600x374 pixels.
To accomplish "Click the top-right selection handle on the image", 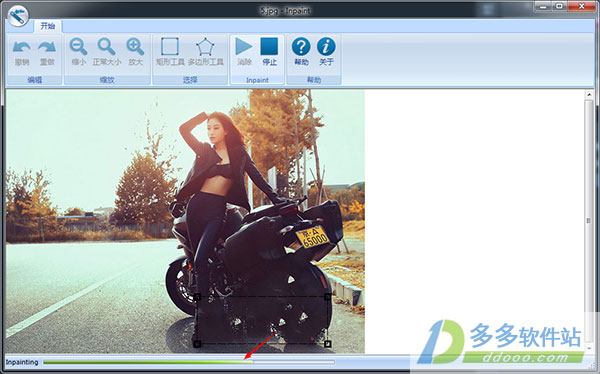I will [328, 297].
